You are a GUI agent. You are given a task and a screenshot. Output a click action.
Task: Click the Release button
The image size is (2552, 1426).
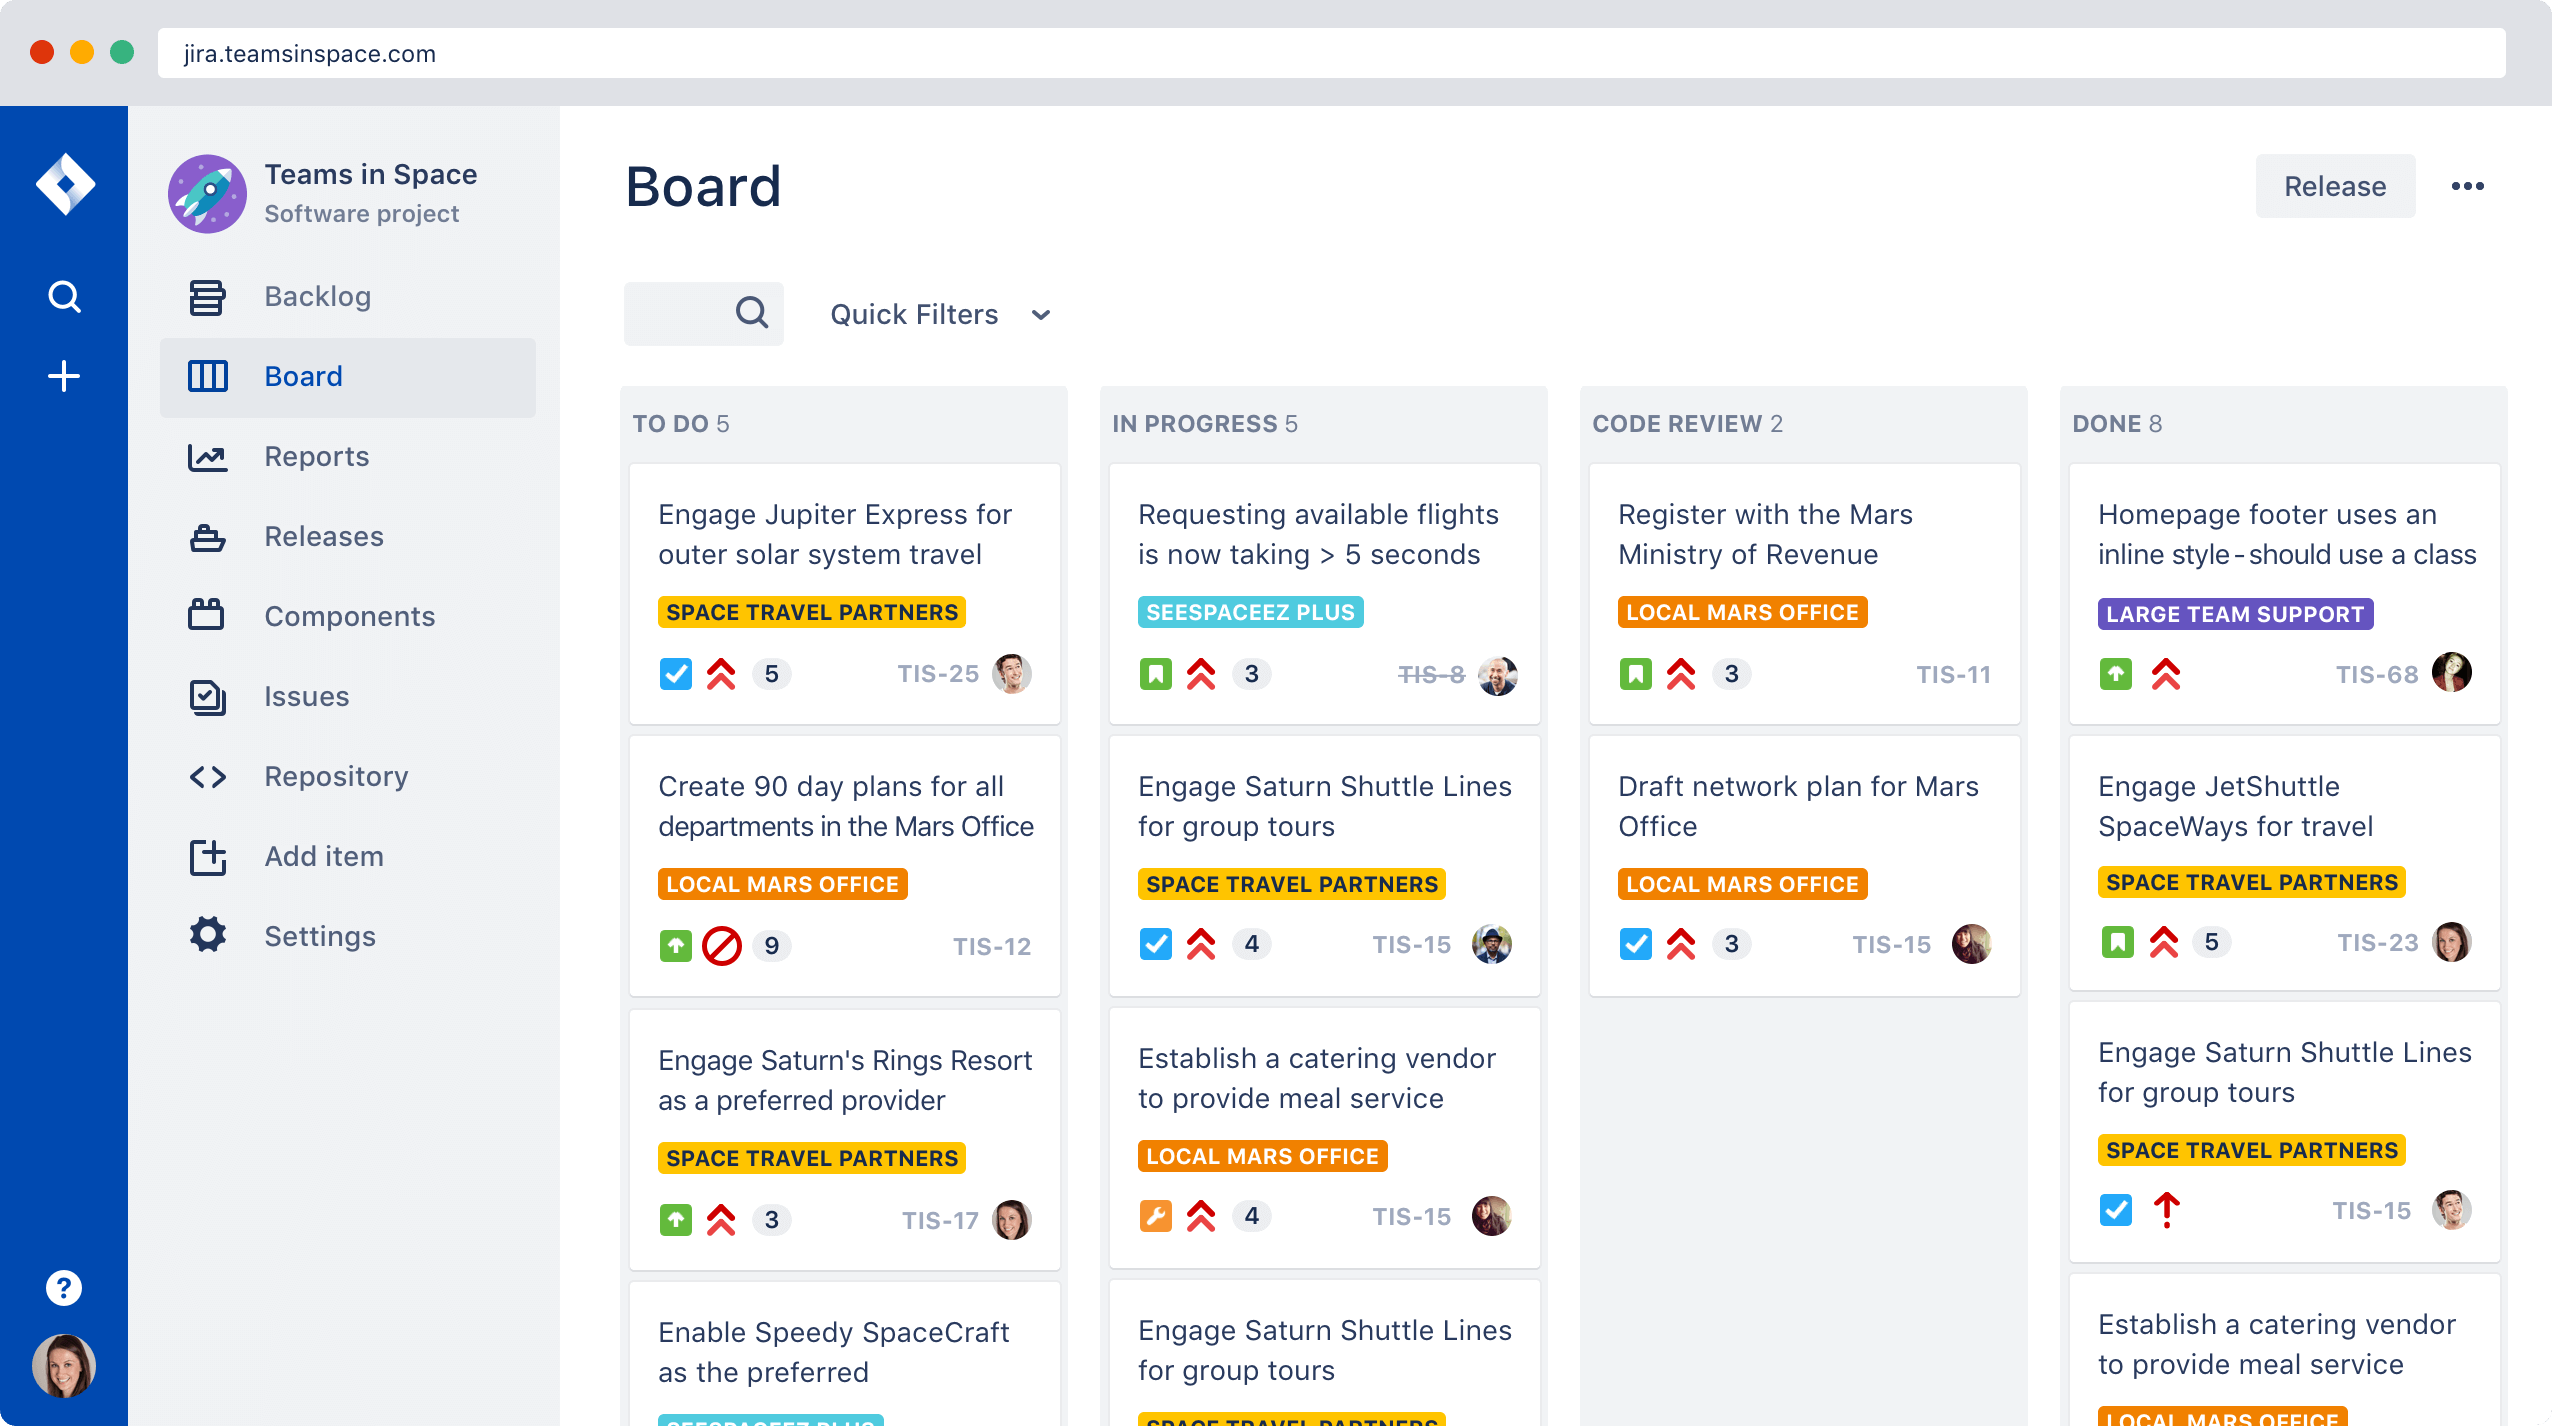(x=2335, y=186)
